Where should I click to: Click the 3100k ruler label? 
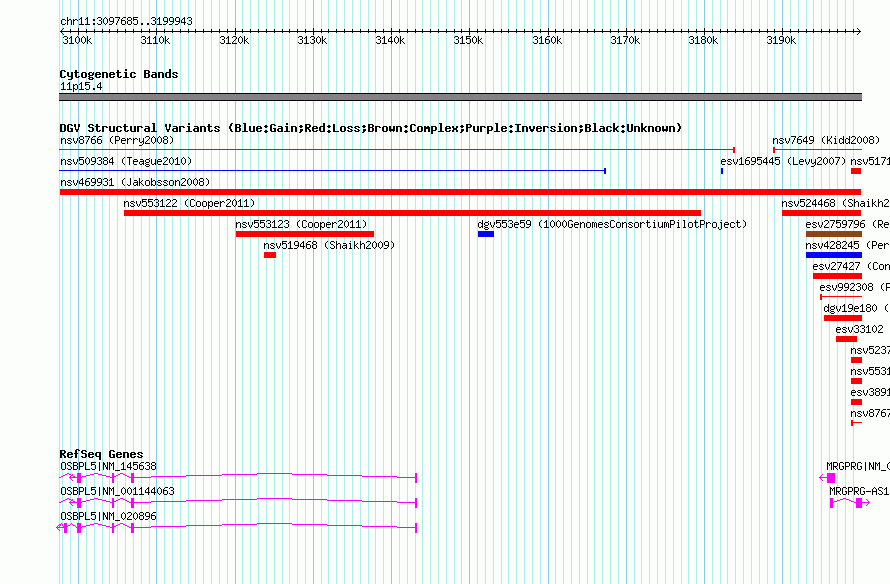[77, 40]
